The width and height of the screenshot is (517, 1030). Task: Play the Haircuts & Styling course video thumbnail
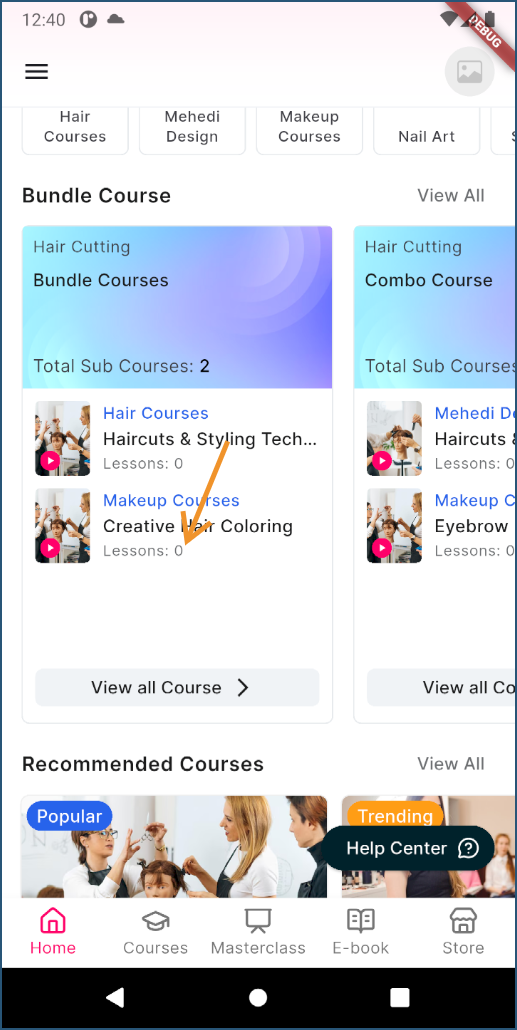click(62, 438)
